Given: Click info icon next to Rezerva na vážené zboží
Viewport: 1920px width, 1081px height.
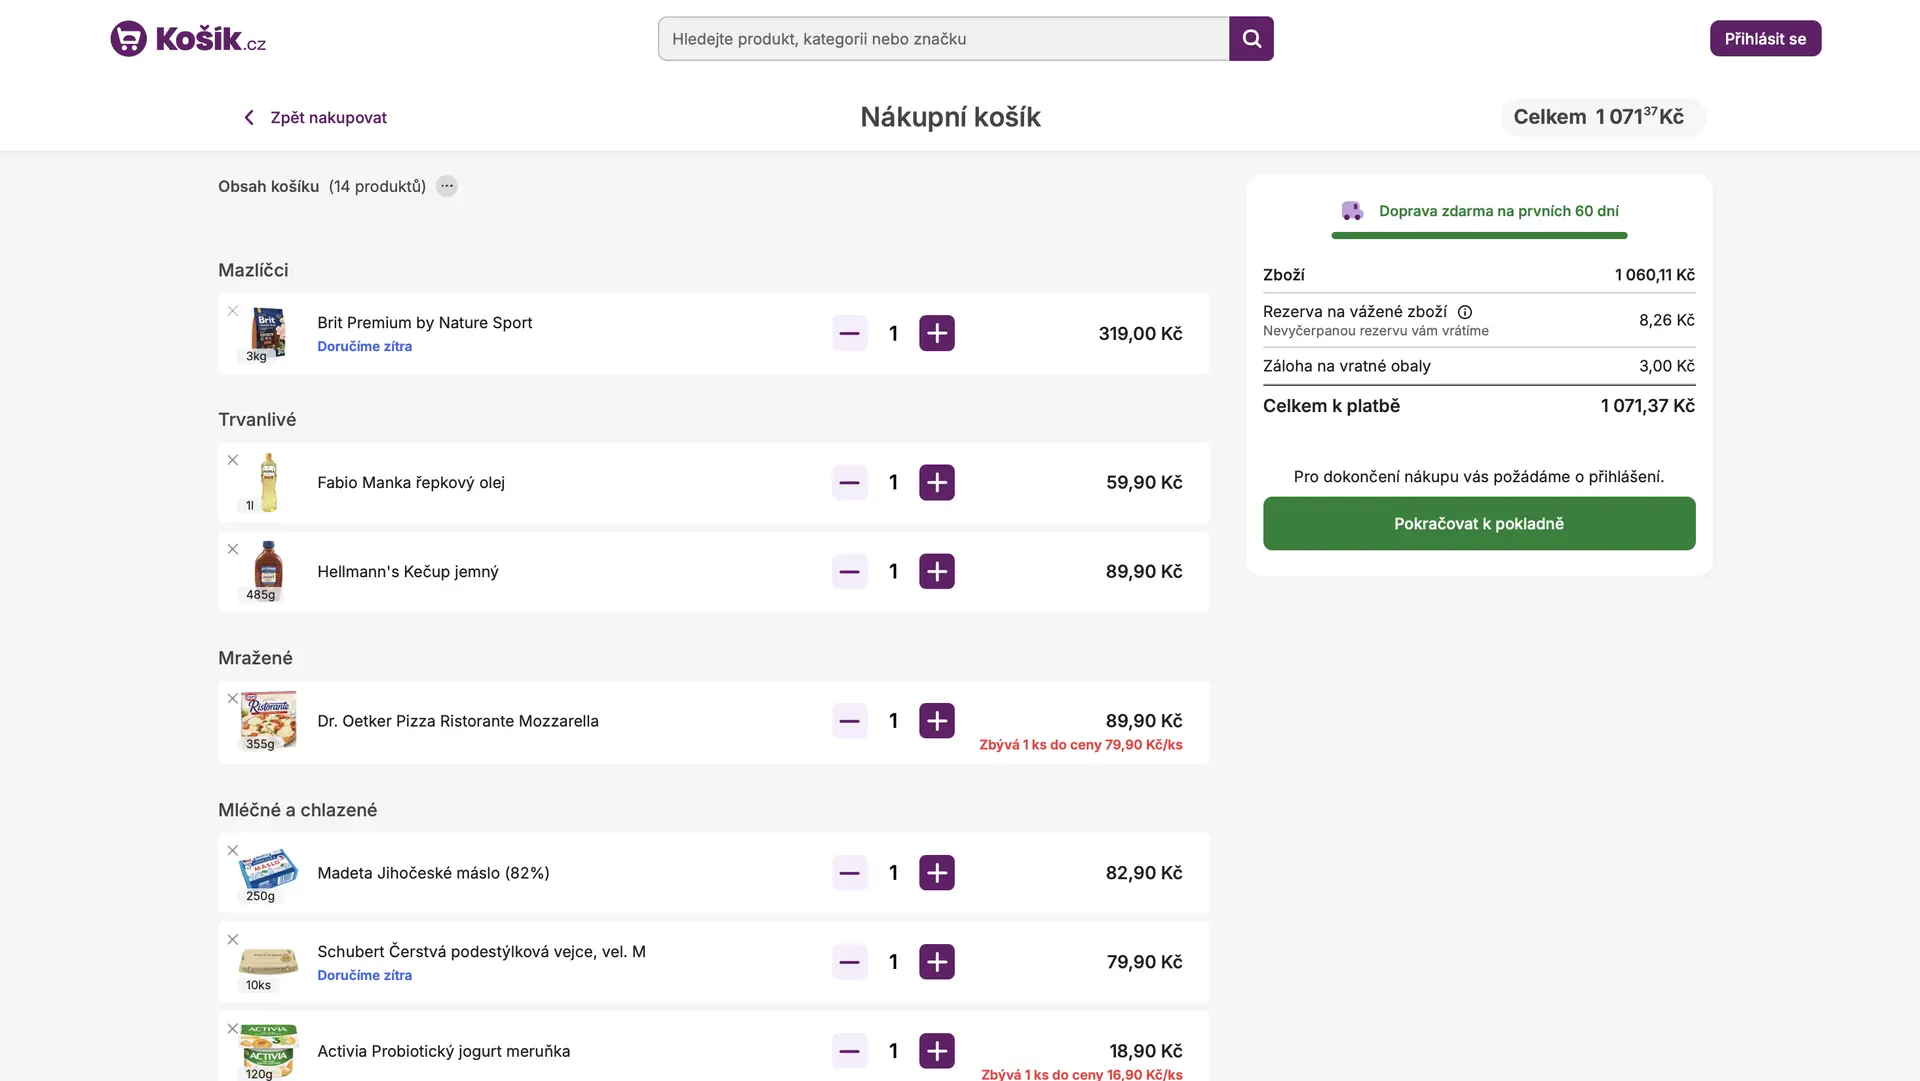Looking at the screenshot, I should tap(1465, 312).
